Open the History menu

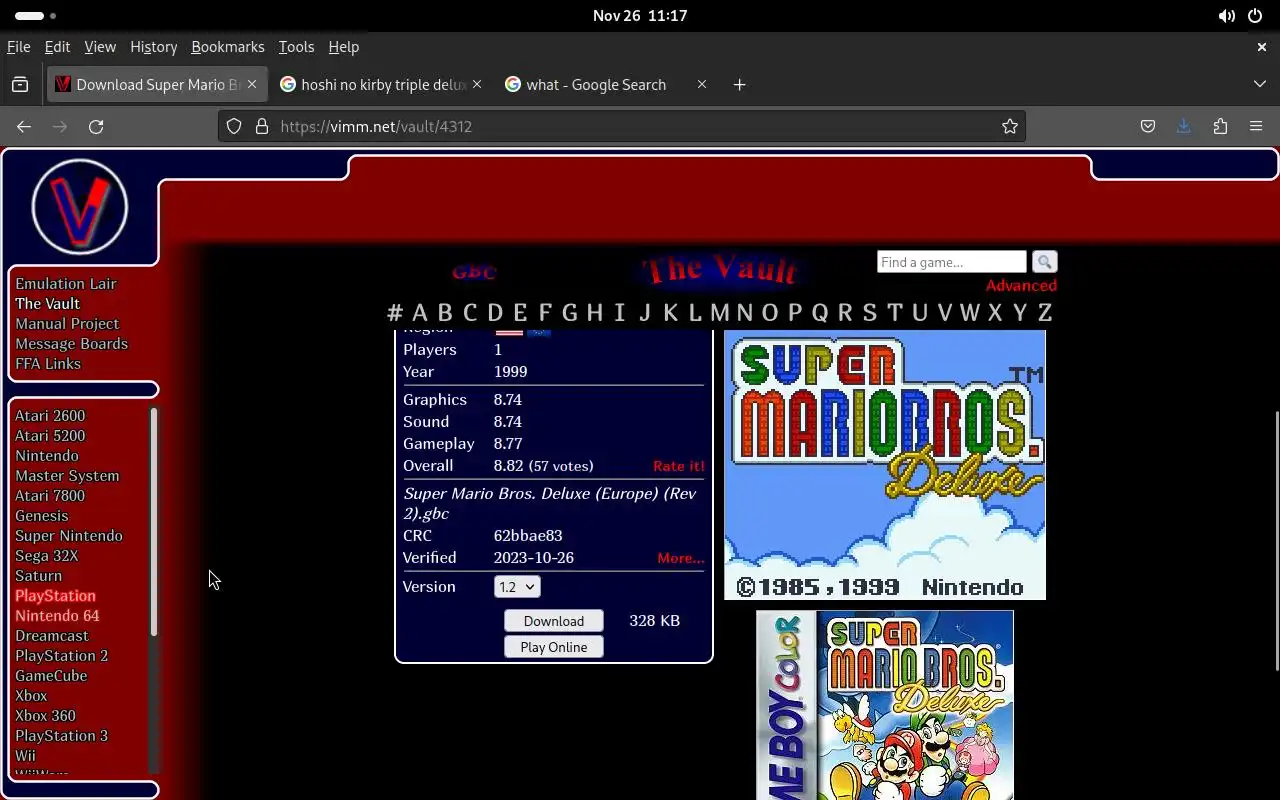[153, 47]
